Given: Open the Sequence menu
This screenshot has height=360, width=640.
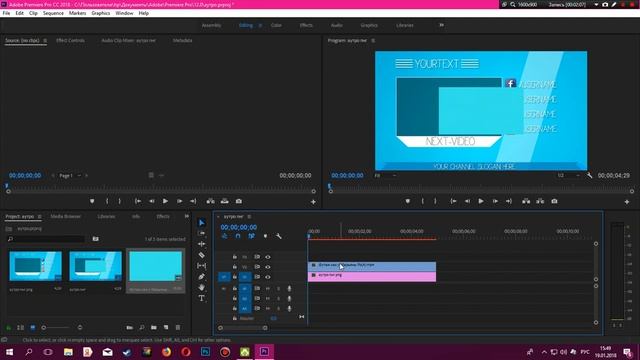Looking at the screenshot, I should 53,13.
